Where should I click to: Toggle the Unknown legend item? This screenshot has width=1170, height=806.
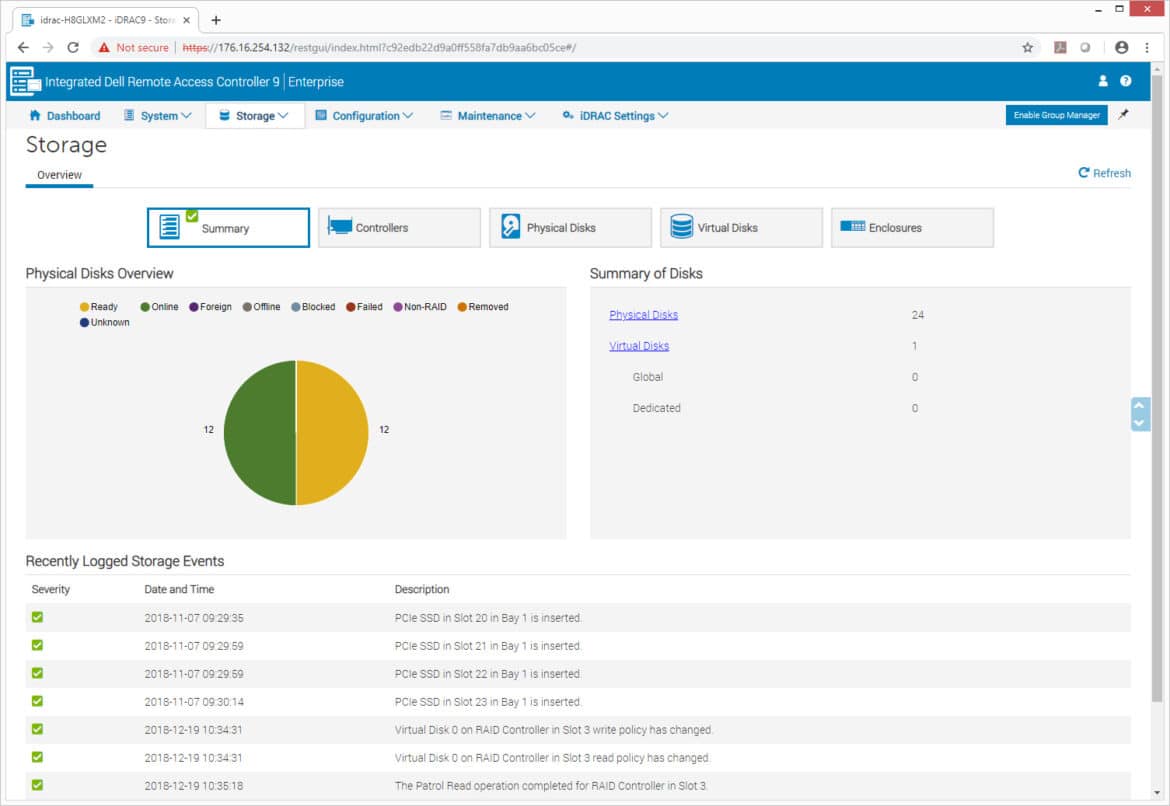click(104, 322)
